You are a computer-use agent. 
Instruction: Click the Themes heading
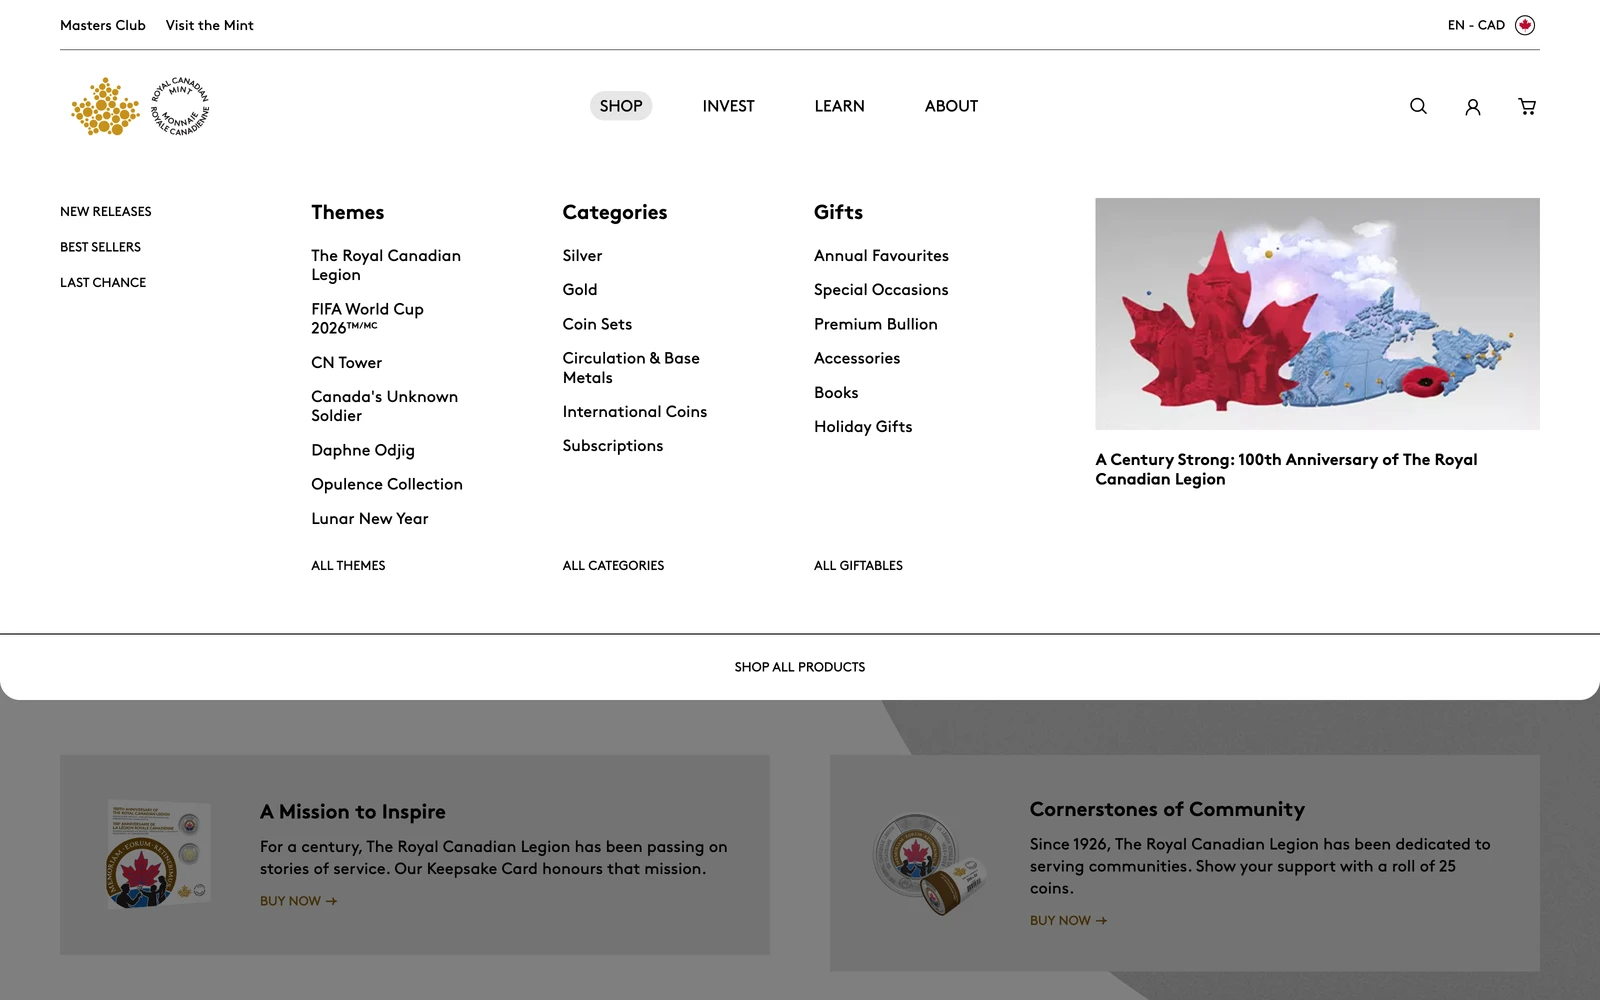[347, 212]
